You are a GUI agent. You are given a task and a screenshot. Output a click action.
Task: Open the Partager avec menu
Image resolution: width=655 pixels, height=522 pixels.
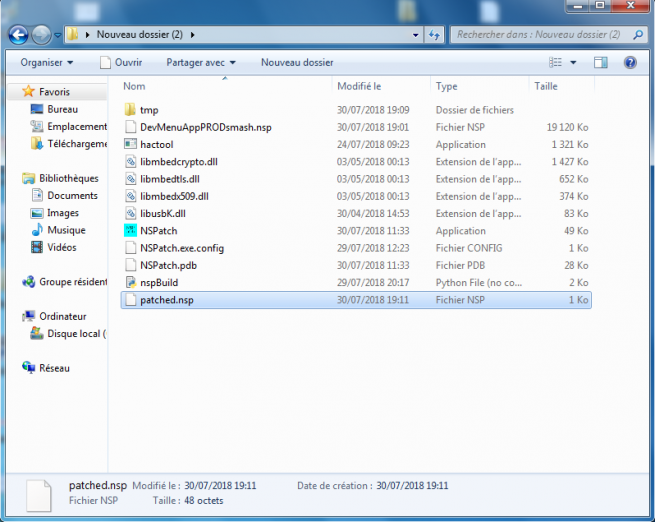(201, 63)
